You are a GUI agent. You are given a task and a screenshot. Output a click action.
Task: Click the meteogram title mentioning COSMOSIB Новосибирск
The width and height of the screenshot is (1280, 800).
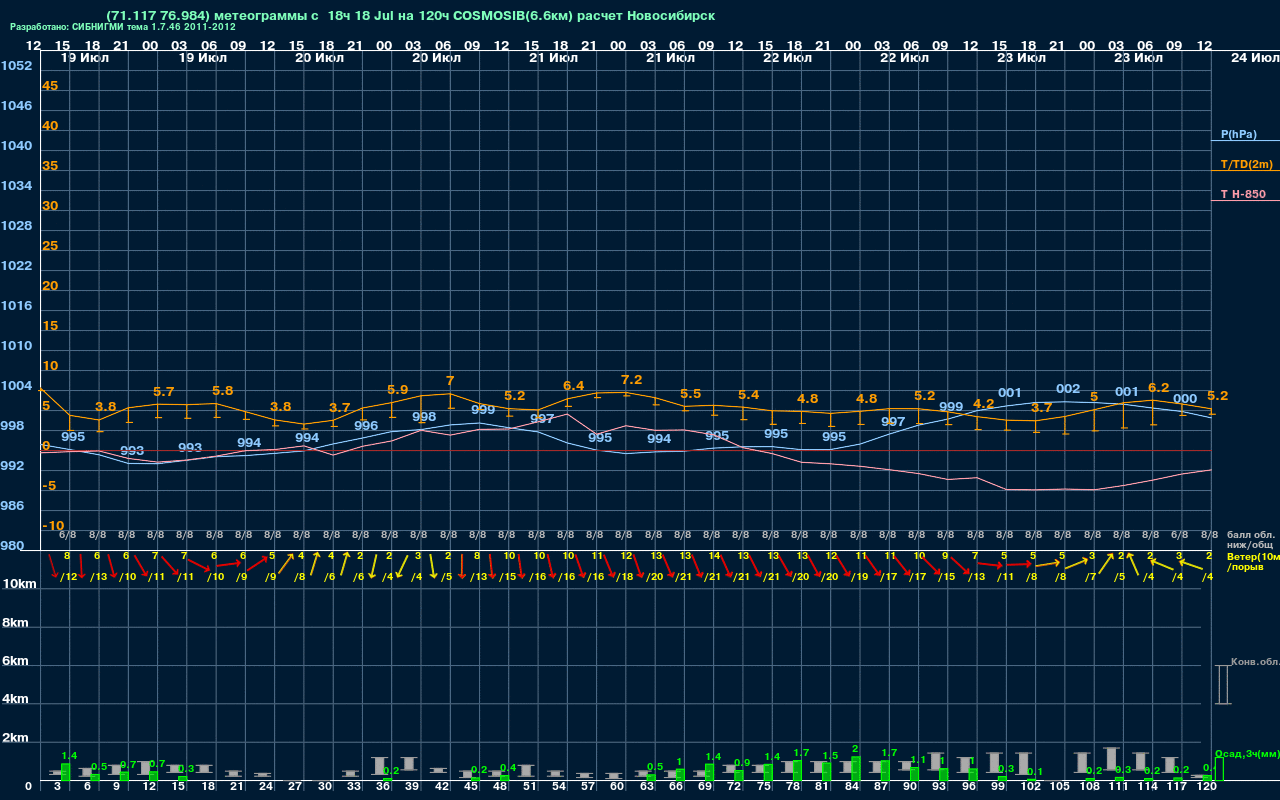point(409,16)
